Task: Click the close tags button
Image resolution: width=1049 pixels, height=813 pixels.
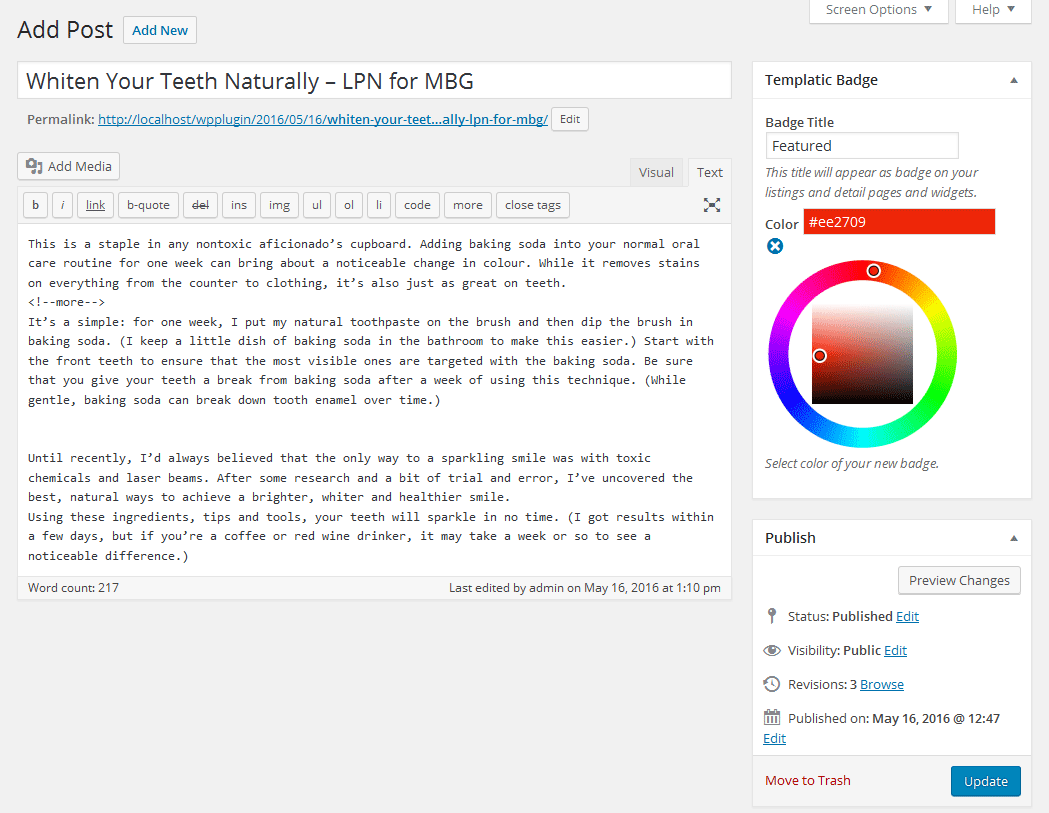Action: point(533,205)
